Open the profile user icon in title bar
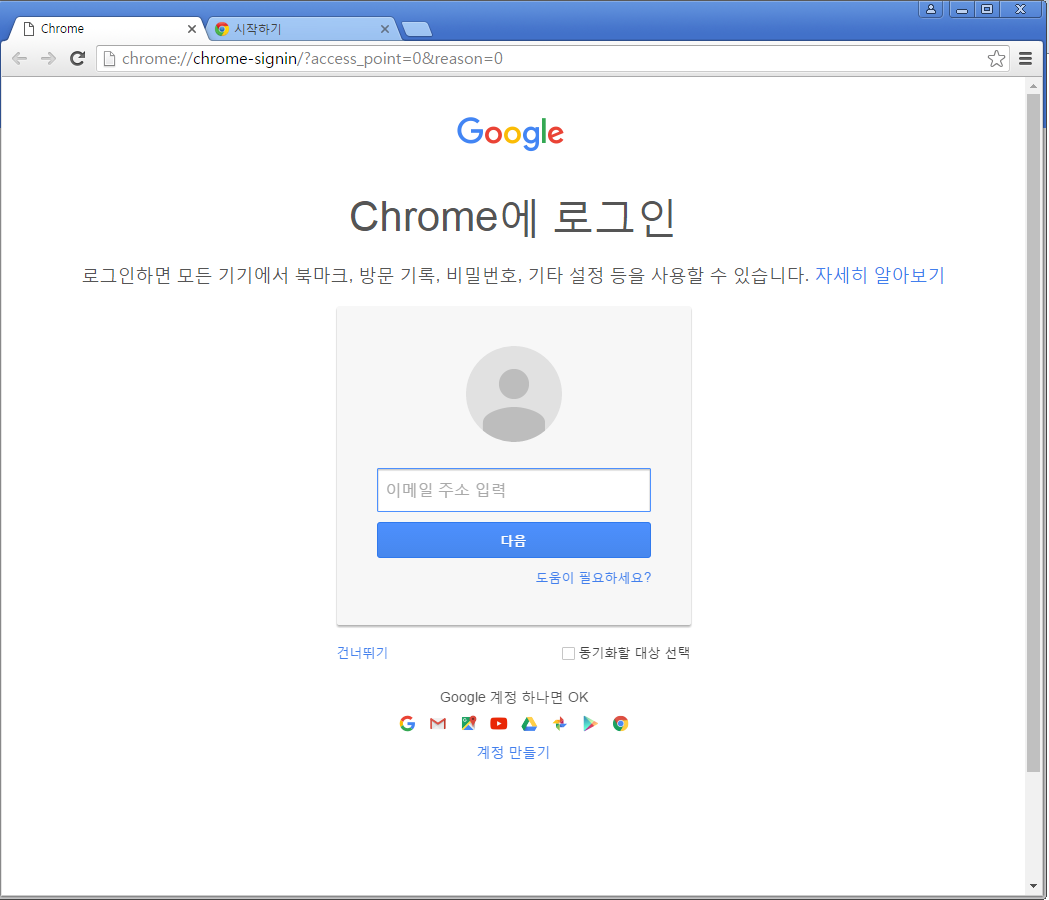This screenshot has width=1049, height=900. (931, 9)
